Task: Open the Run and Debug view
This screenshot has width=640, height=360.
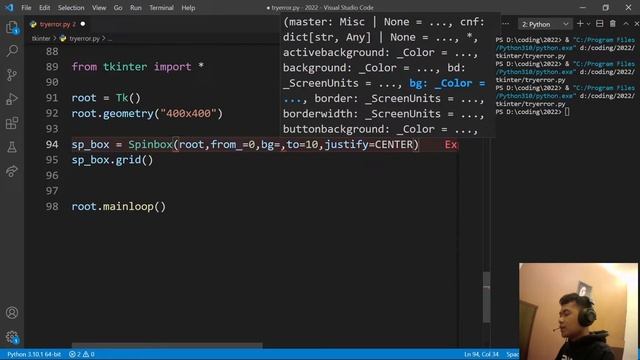Action: tap(12, 99)
